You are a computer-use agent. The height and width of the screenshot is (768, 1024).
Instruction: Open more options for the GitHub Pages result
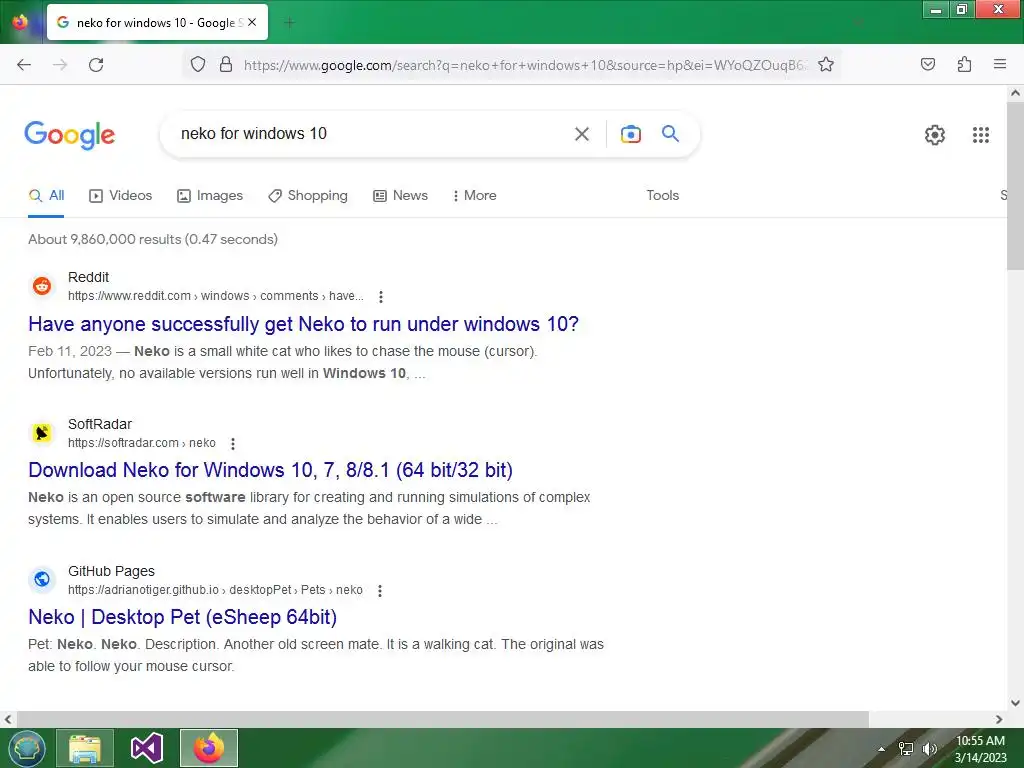click(x=380, y=590)
